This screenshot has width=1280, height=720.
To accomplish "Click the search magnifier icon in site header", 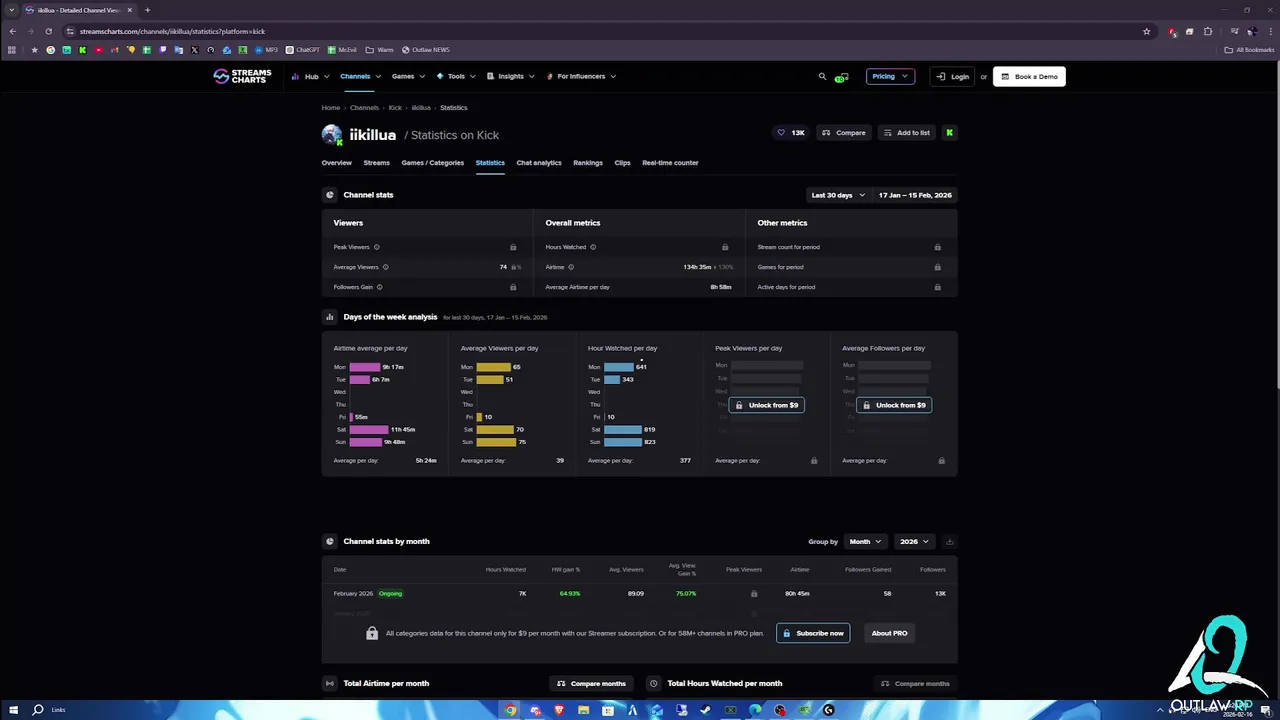I will coord(823,76).
